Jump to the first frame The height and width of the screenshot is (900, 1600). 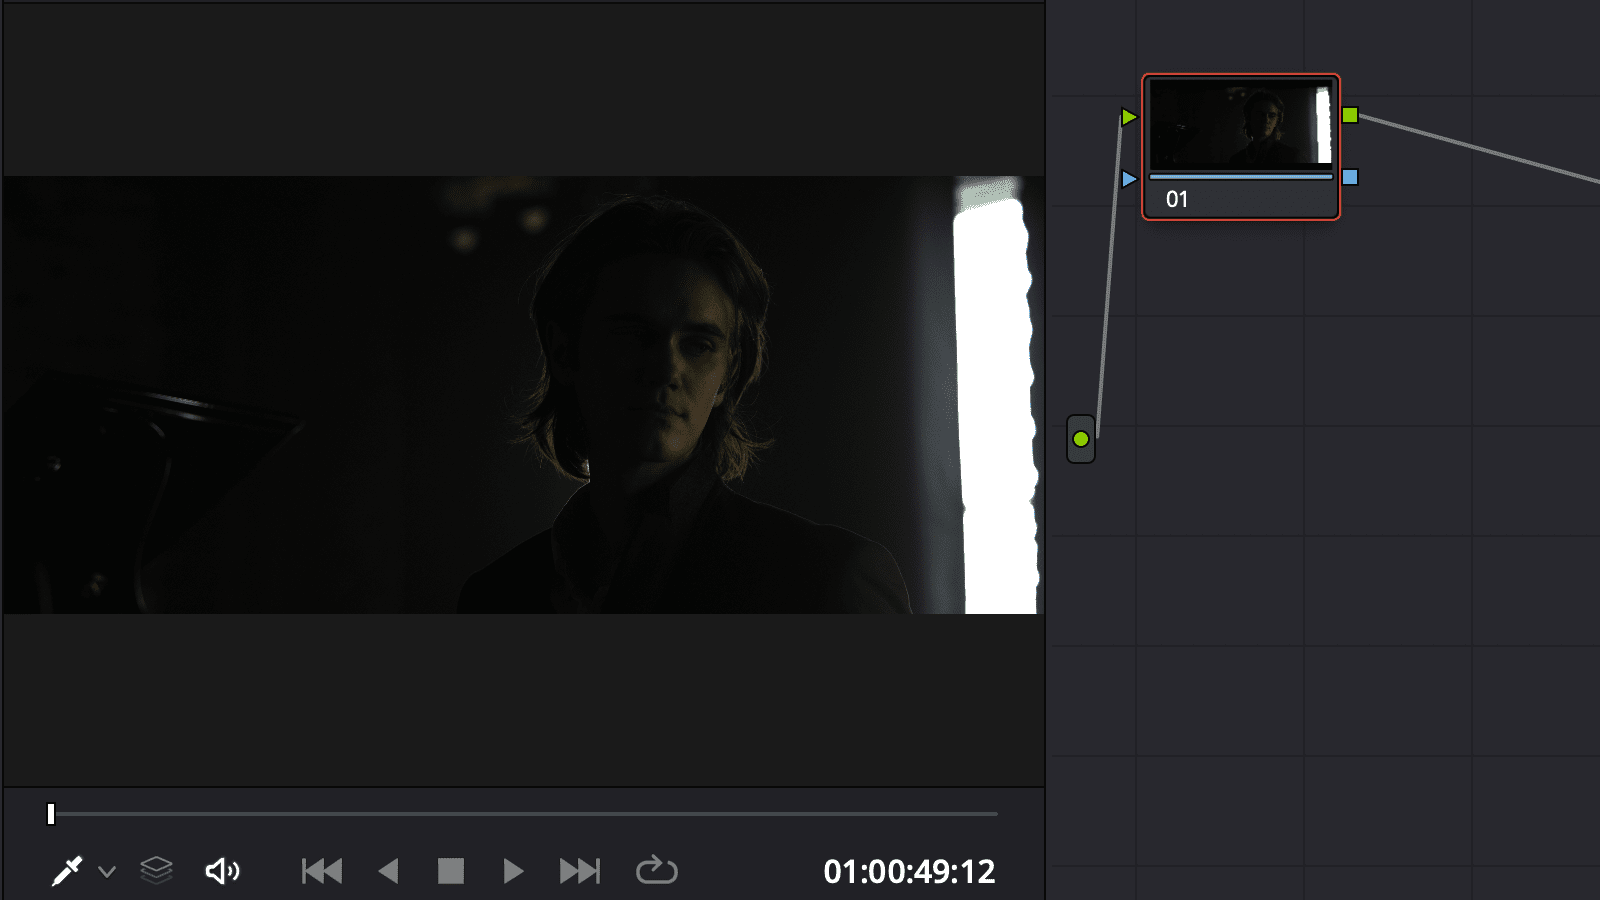pyautogui.click(x=320, y=870)
